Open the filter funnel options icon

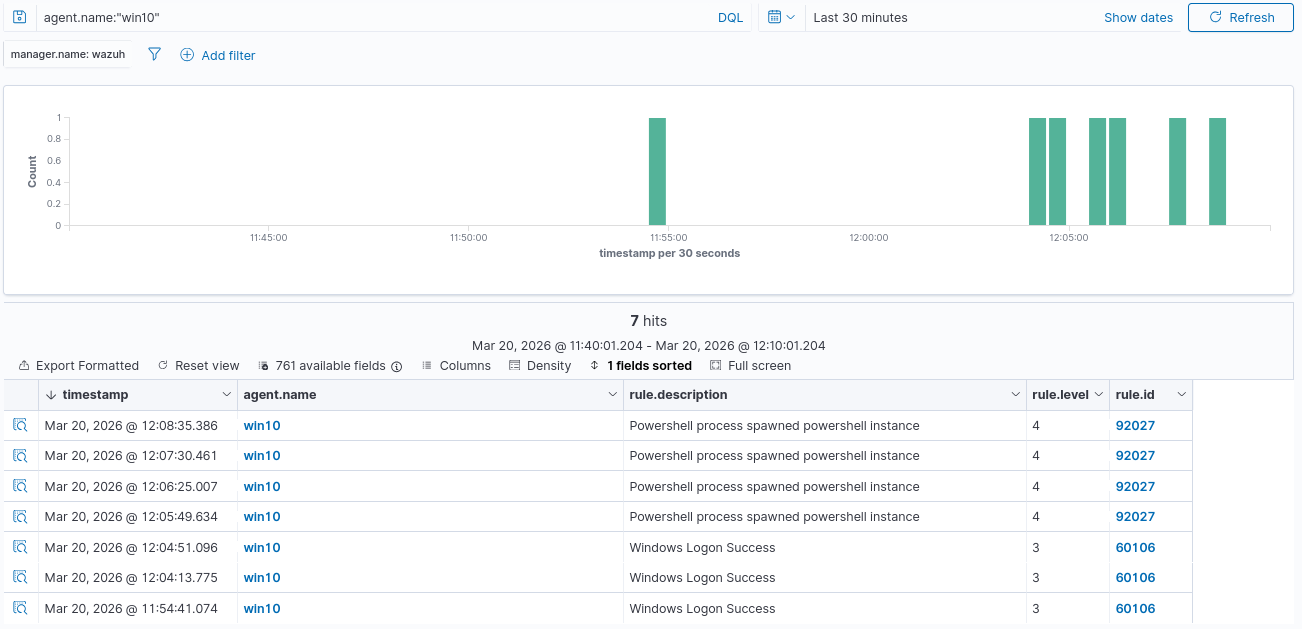pos(154,55)
